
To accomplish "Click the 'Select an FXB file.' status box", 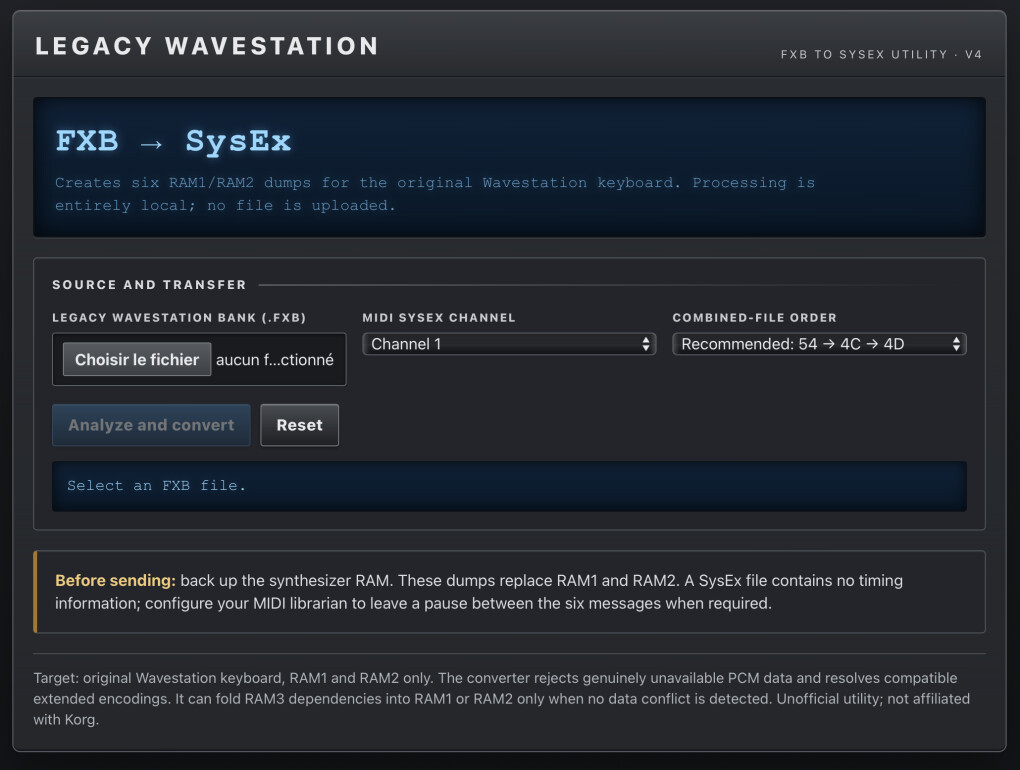I will (x=509, y=486).
